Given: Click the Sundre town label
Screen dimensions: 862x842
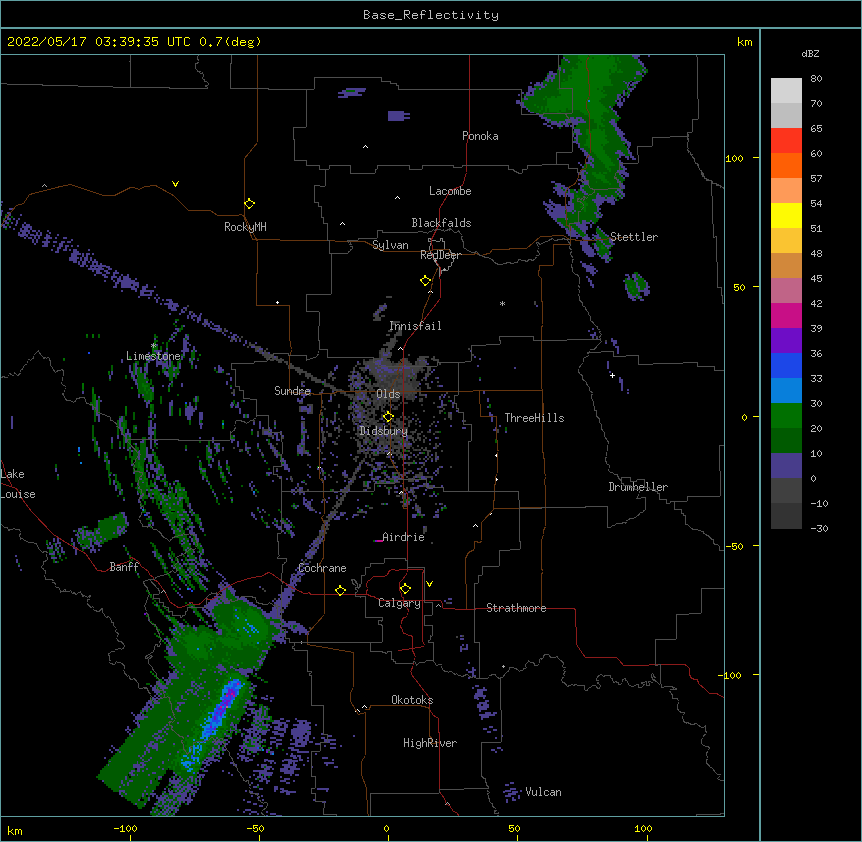Looking at the screenshot, I should click(292, 391).
